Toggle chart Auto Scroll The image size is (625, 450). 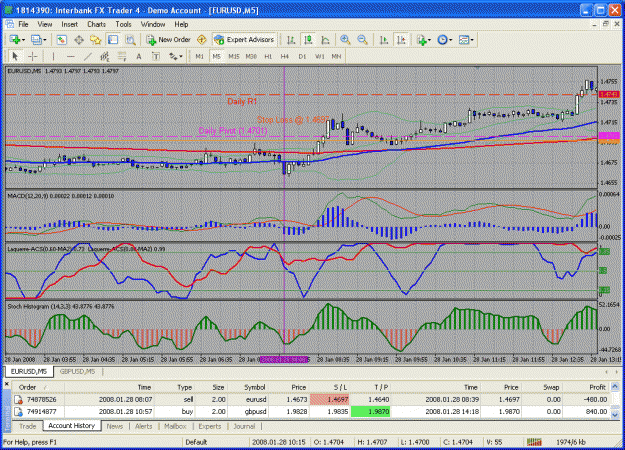(x=384, y=40)
